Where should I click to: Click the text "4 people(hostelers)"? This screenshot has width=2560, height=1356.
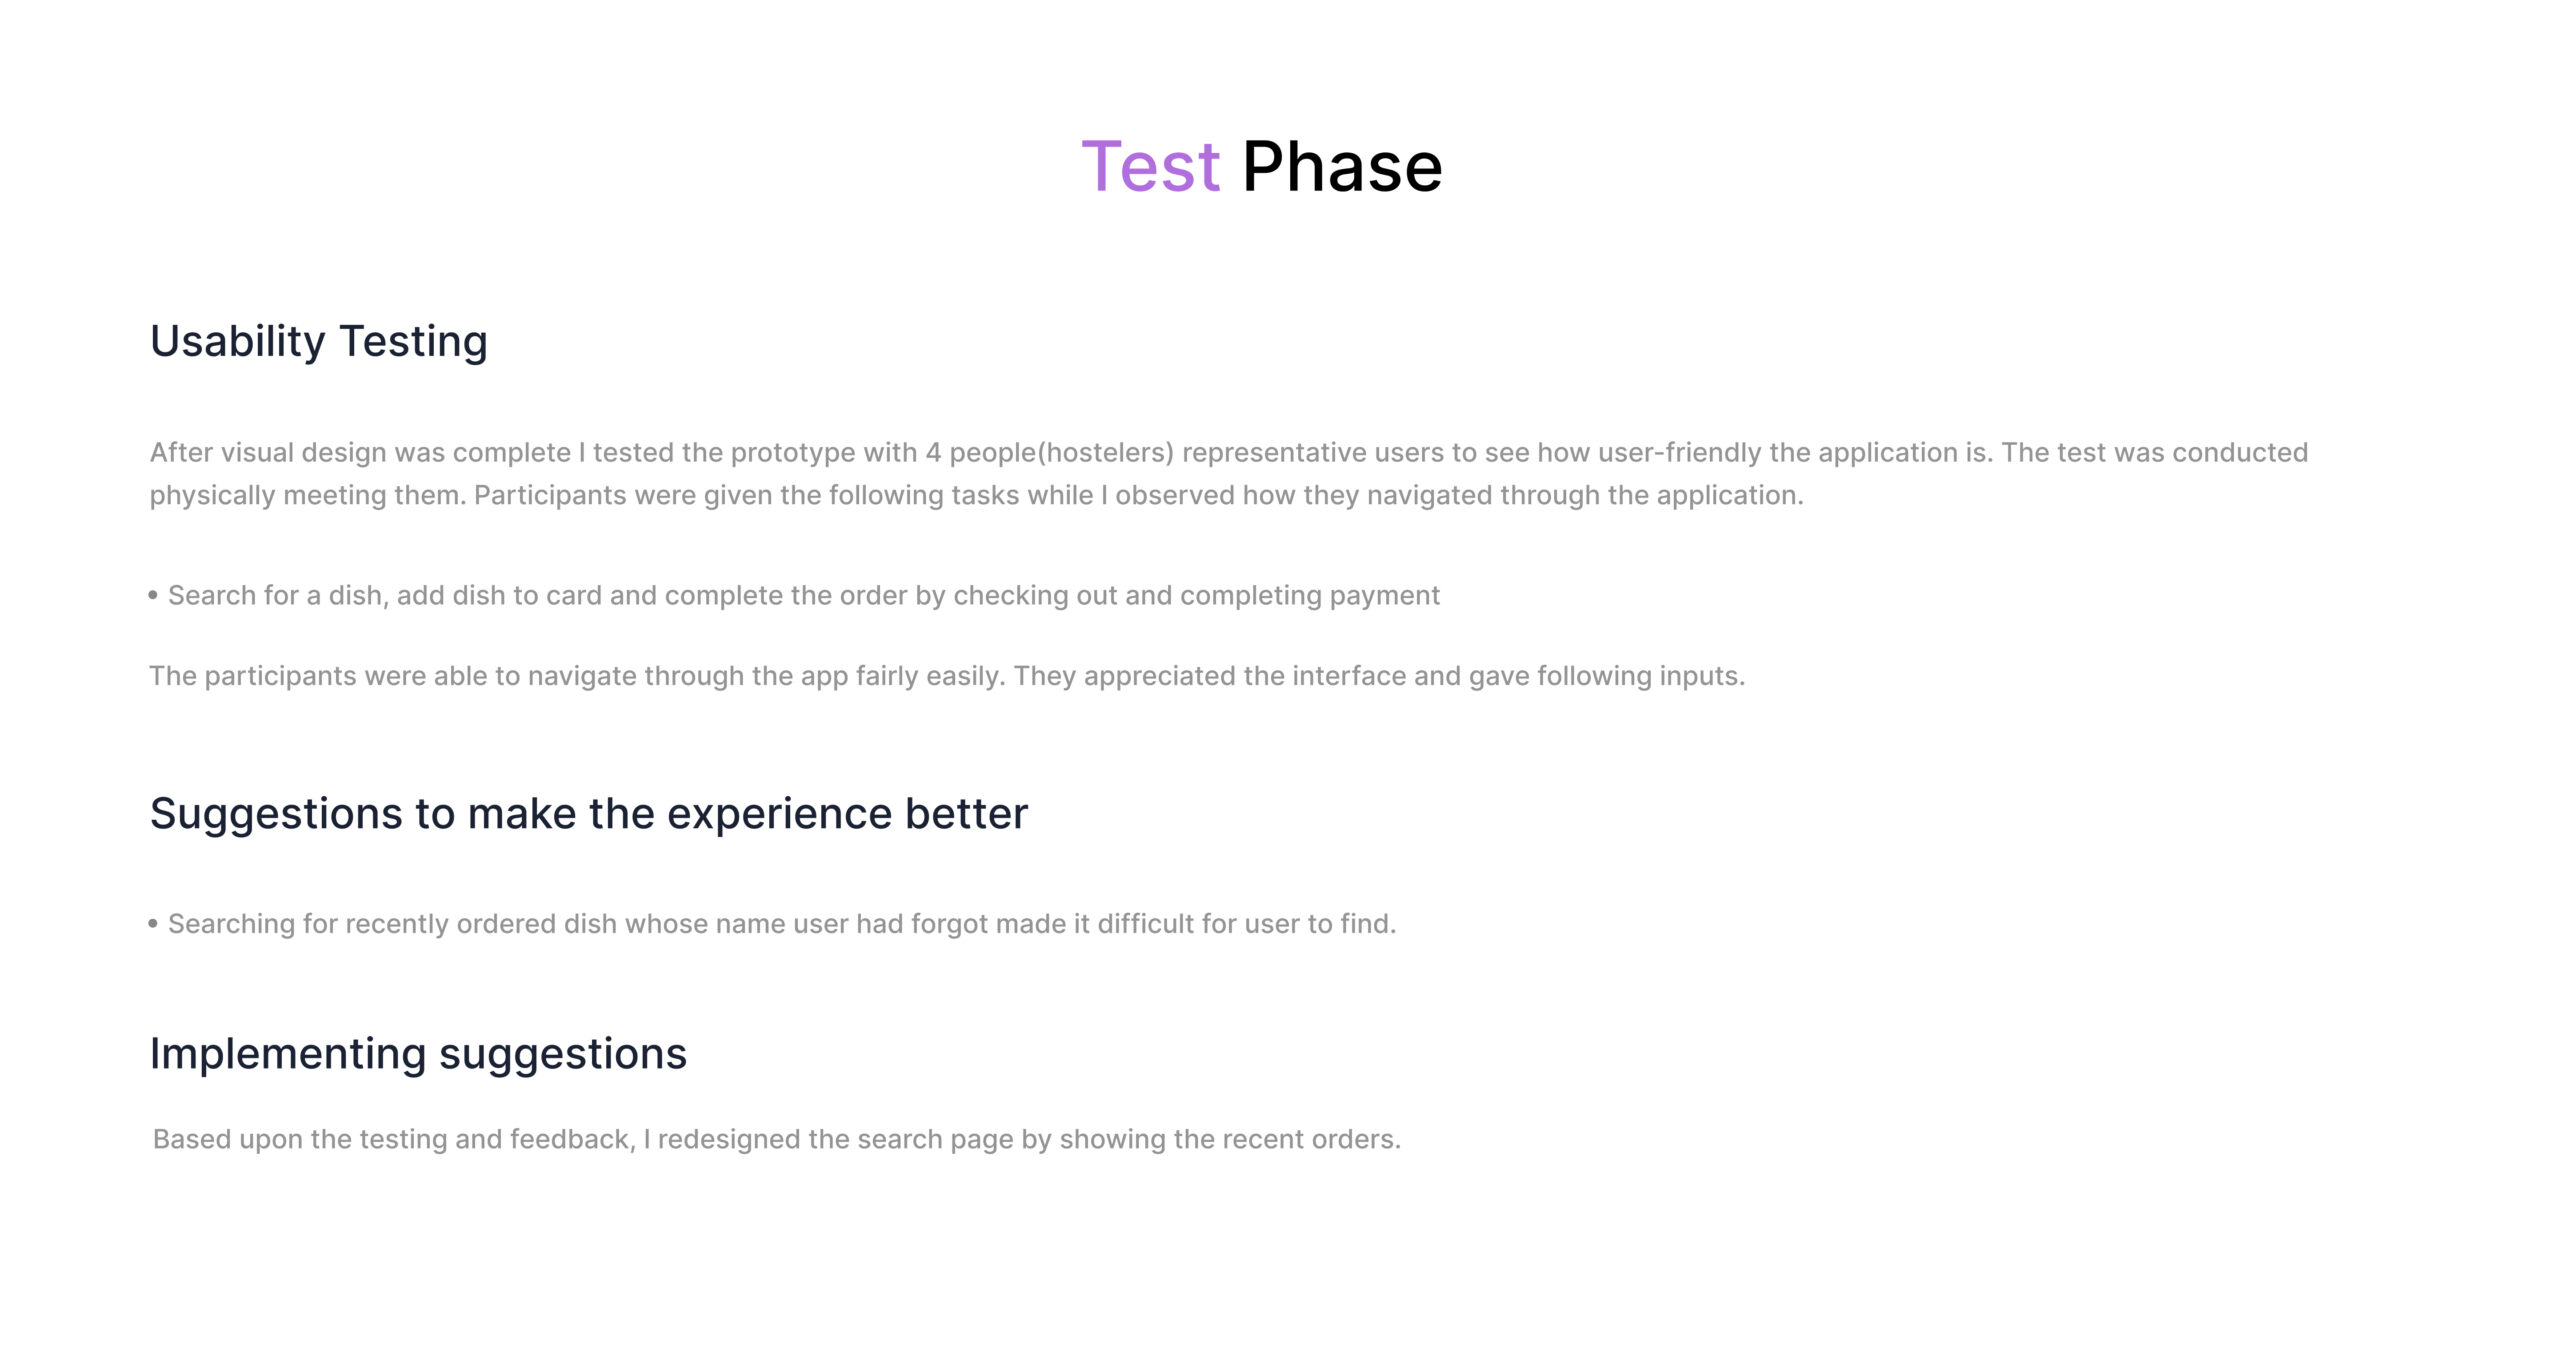tap(1049, 453)
